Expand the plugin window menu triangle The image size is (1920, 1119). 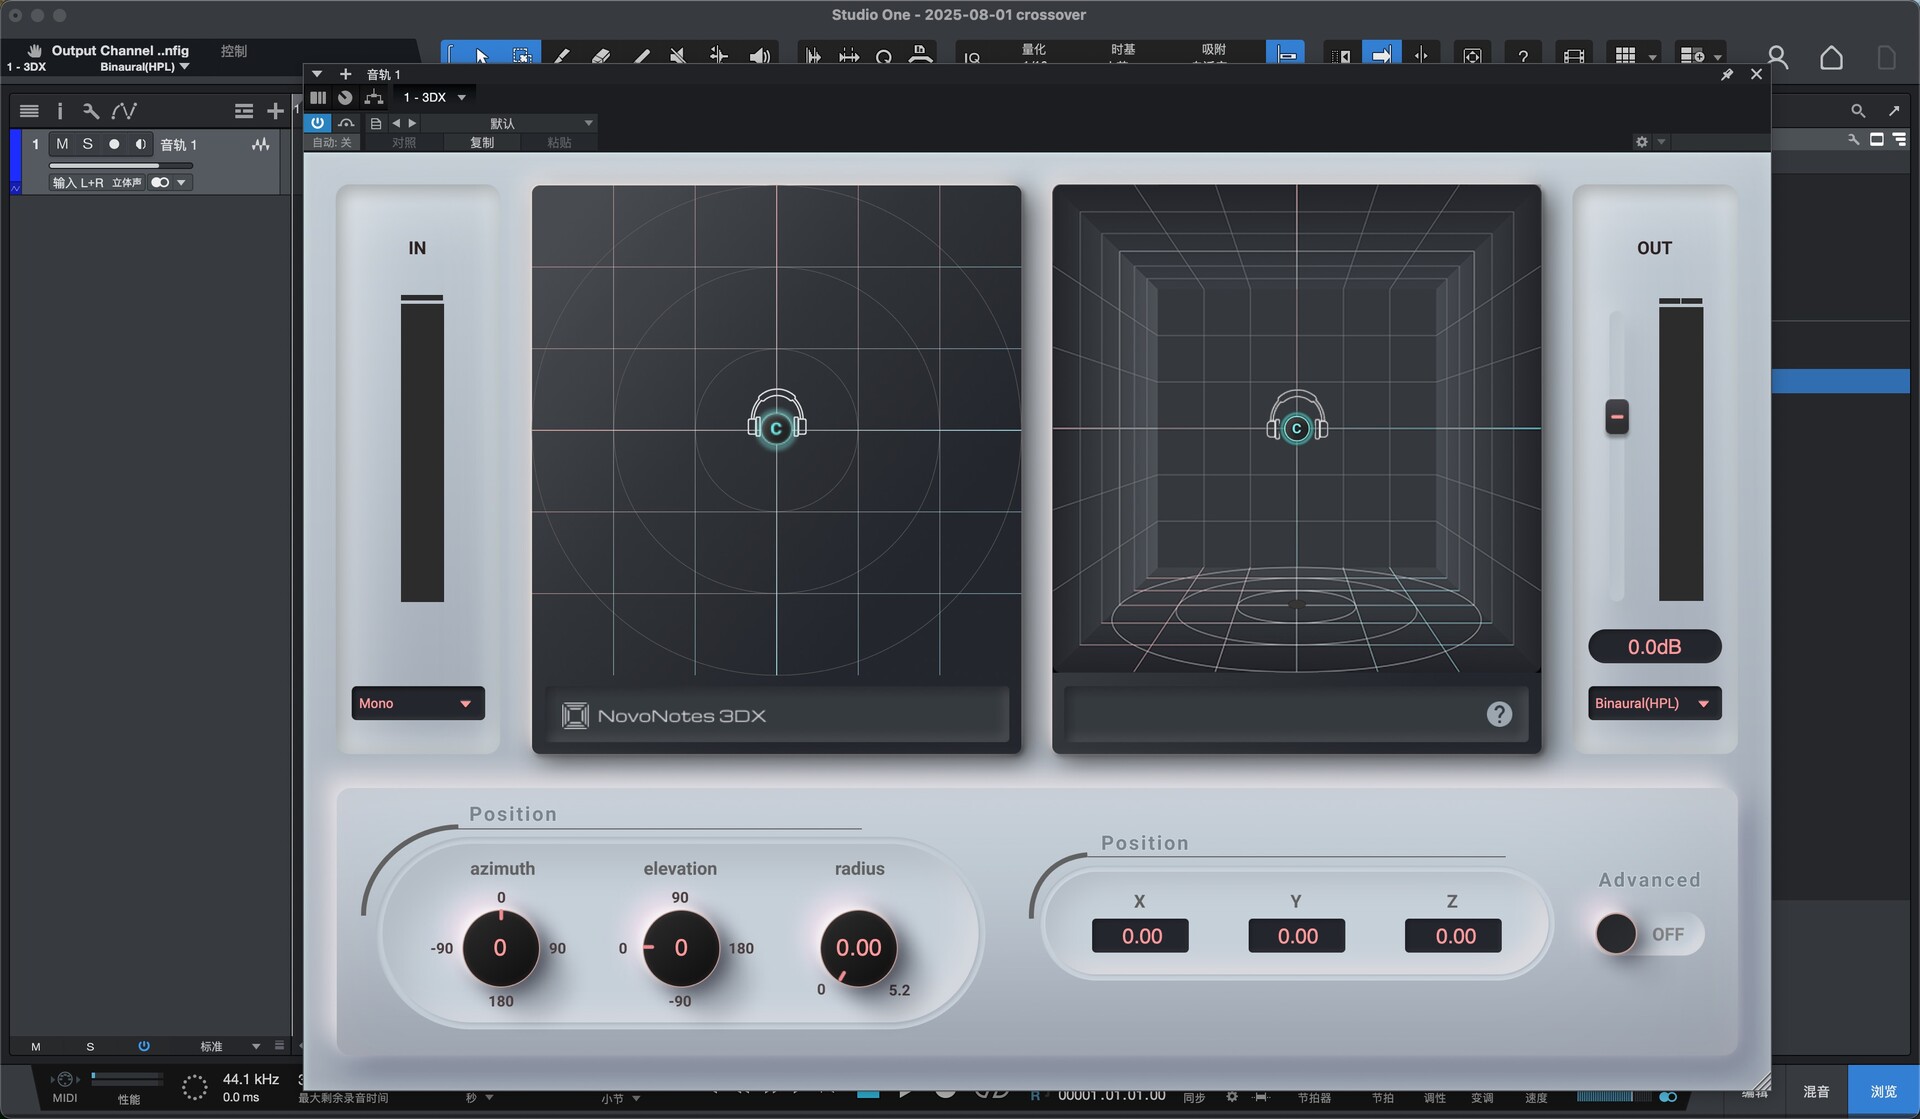[x=317, y=74]
